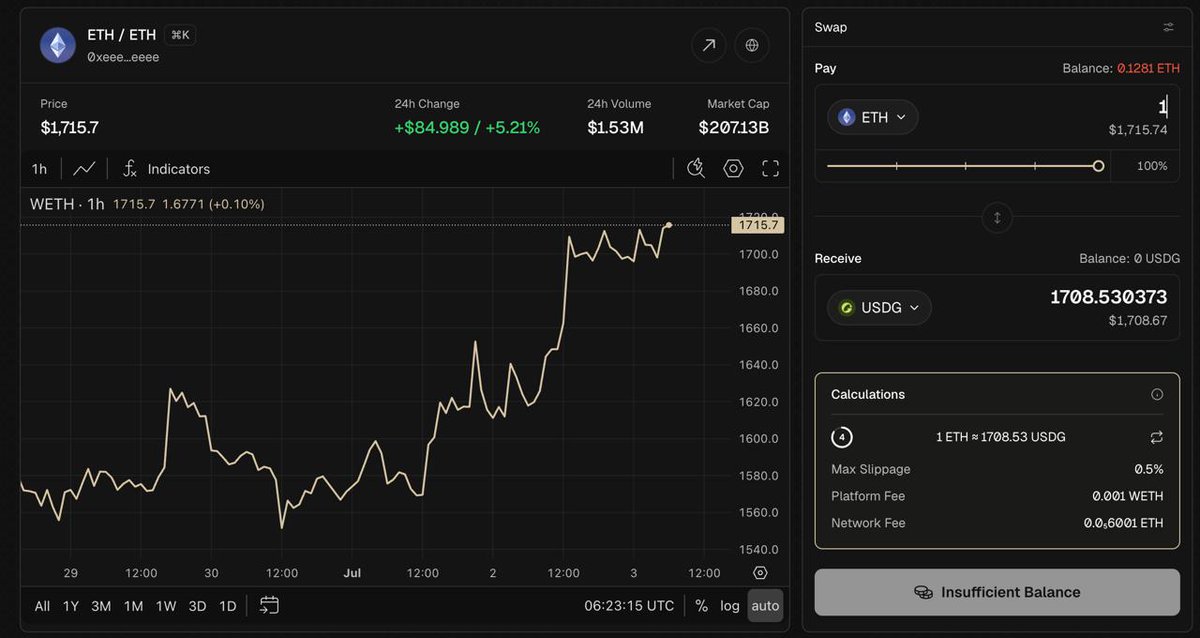
Task: Click the Market Cap $207.13B value
Action: pos(733,127)
